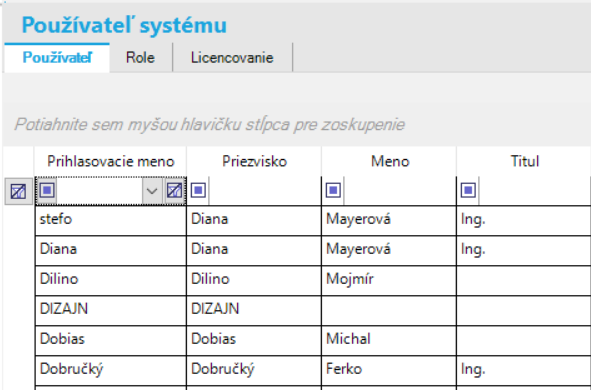The image size is (591, 390).
Task: Click the filter condition icon in Priezvisko column
Action: pyautogui.click(x=199, y=190)
